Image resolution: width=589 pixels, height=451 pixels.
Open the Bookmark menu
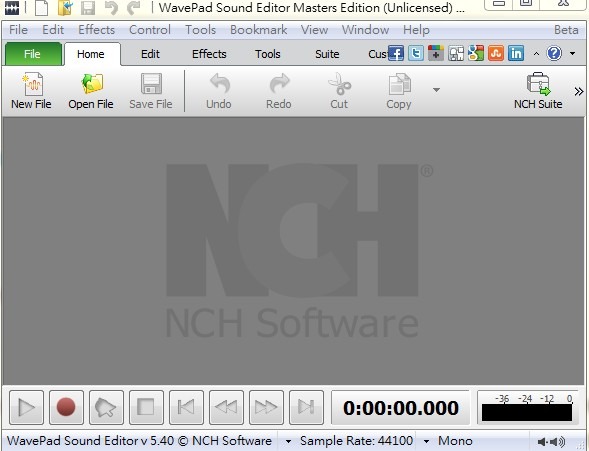(258, 30)
